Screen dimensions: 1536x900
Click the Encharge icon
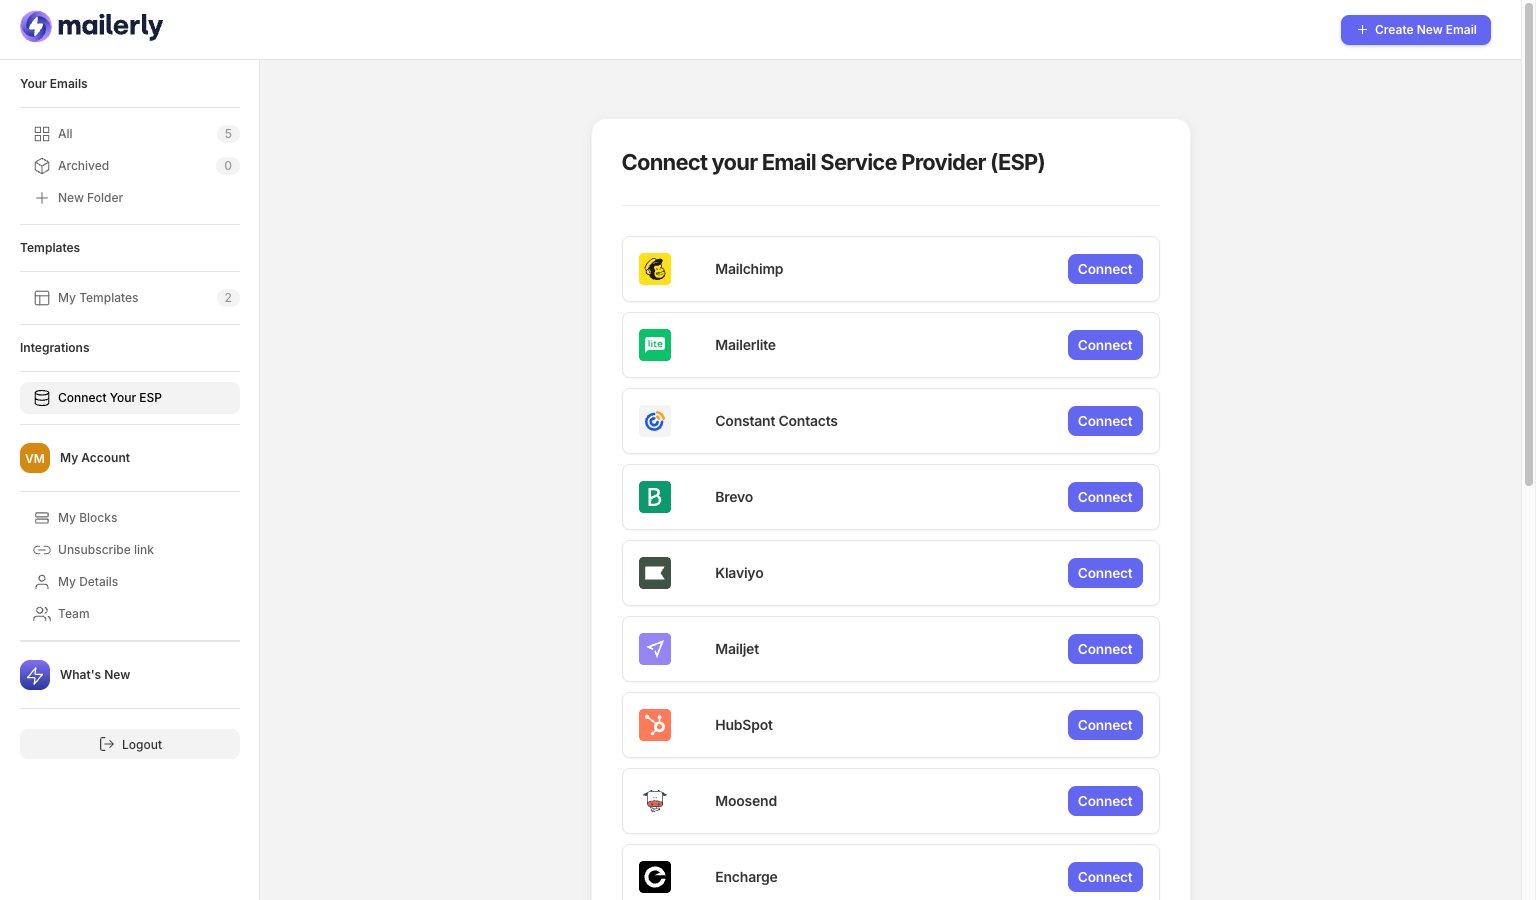pos(655,877)
